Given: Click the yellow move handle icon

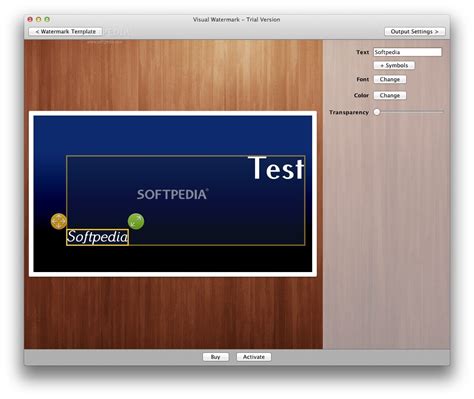Looking at the screenshot, I should [x=59, y=221].
